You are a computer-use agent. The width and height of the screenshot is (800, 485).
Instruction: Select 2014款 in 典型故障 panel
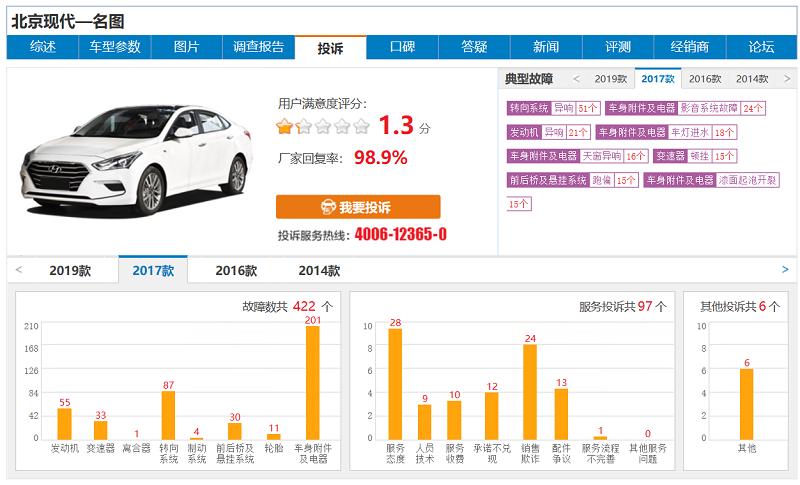click(x=752, y=79)
